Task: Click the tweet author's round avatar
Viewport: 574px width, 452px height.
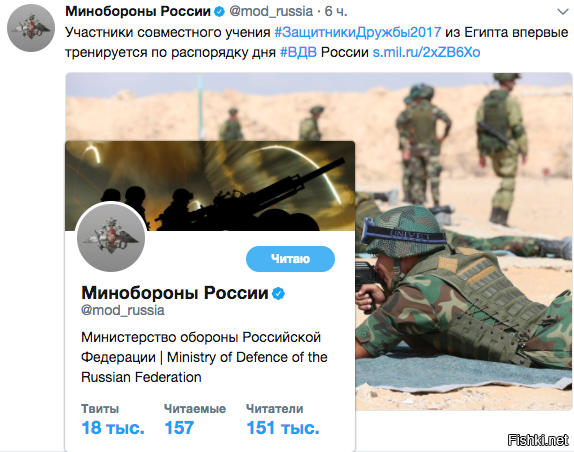Action: [x=31, y=28]
